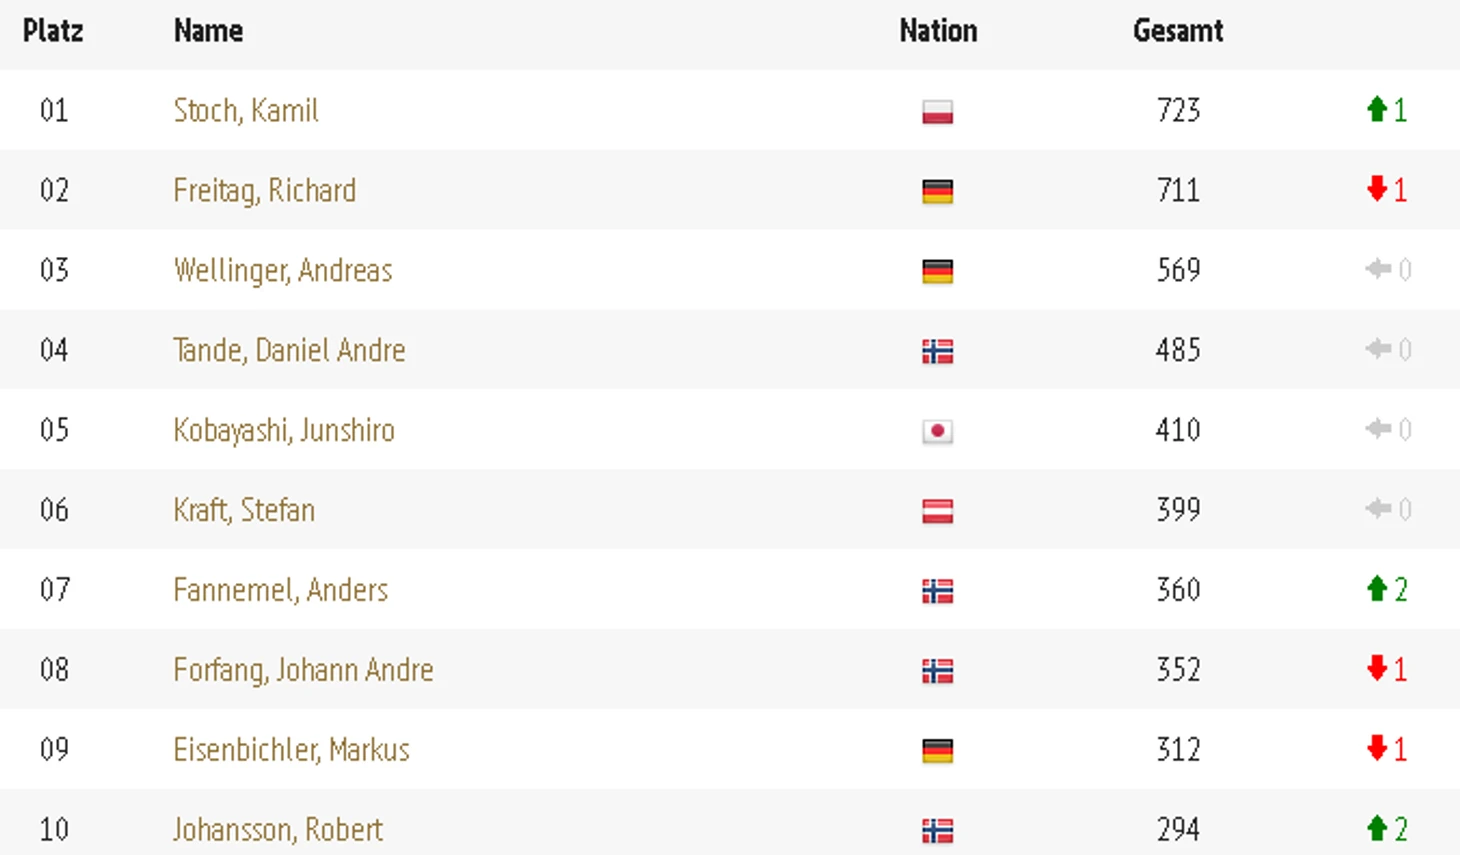Open Stoch, Kamil profile link
Image resolution: width=1460 pixels, height=855 pixels.
click(246, 110)
